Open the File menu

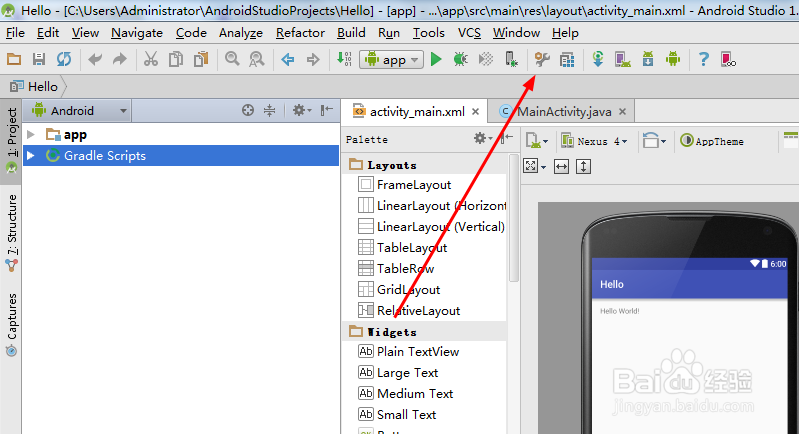pos(15,33)
